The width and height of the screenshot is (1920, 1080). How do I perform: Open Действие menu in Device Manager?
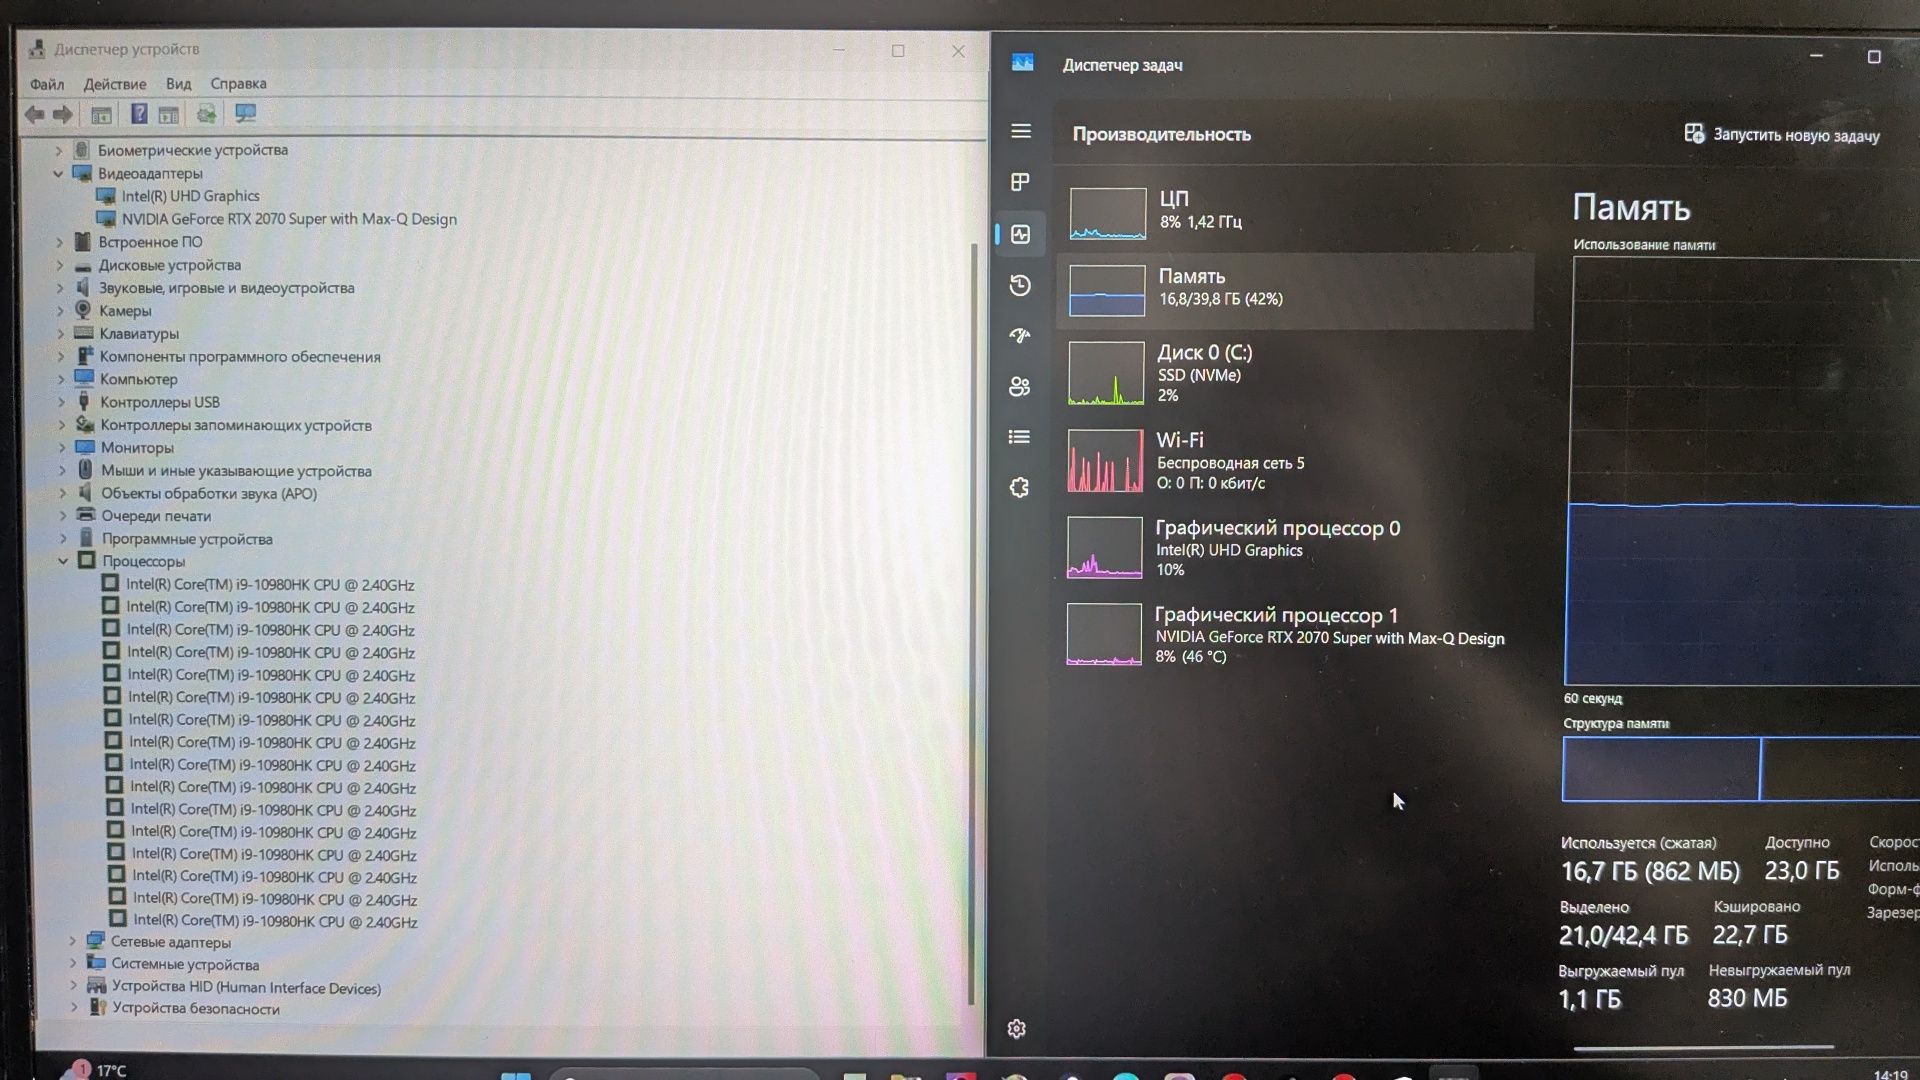pyautogui.click(x=114, y=84)
